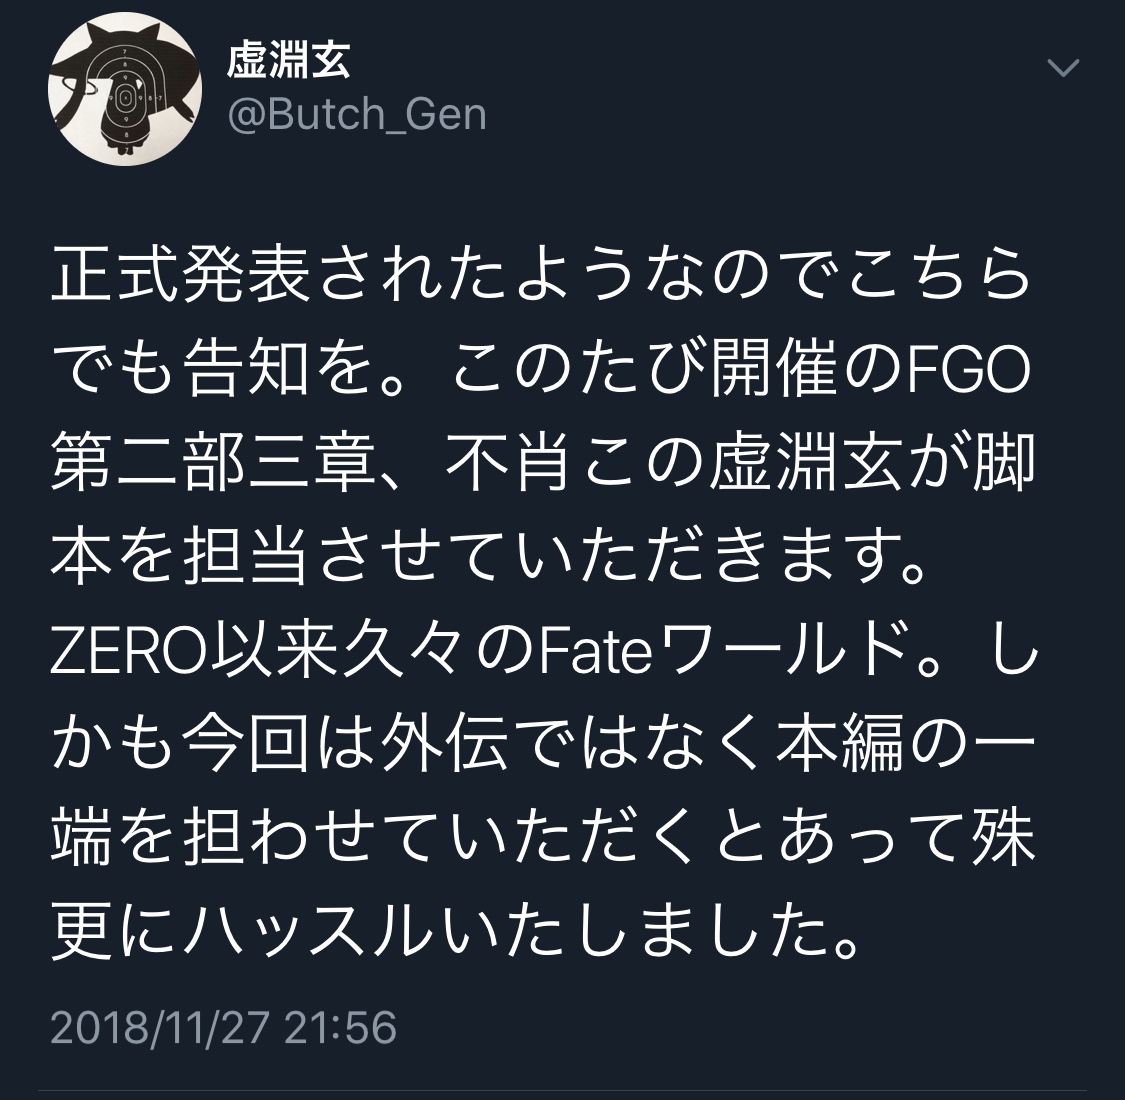The height and width of the screenshot is (1100, 1125).
Task: Visit the @Butch_Gen handle link
Action: (357, 115)
